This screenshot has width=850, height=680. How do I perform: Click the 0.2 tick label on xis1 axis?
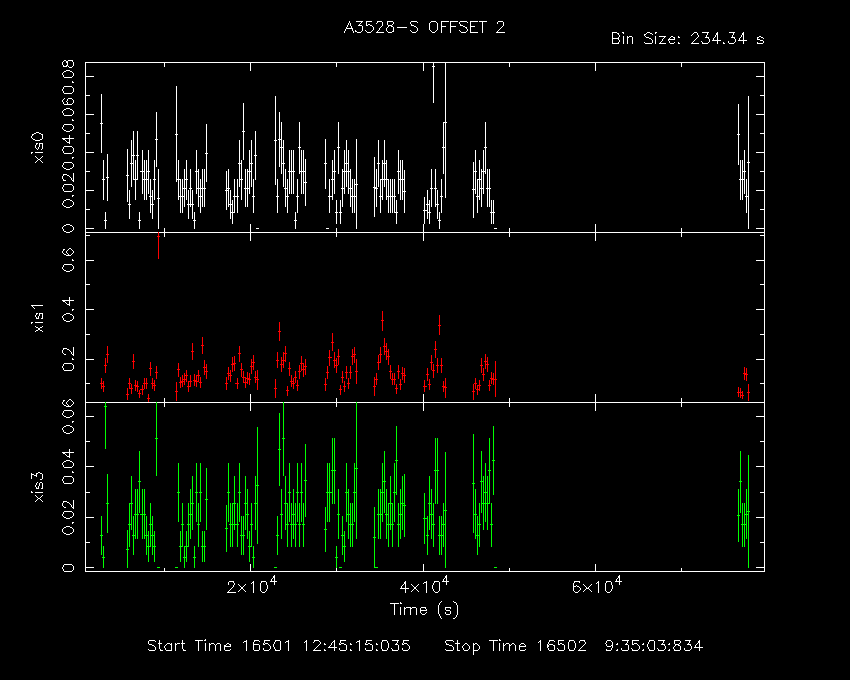pyautogui.click(x=69, y=359)
